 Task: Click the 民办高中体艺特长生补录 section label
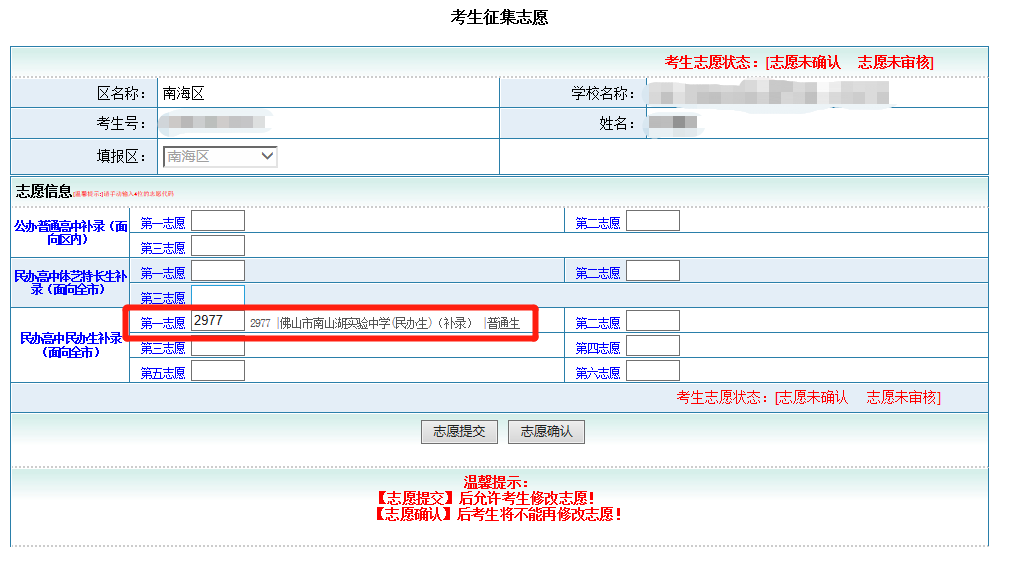(70, 283)
